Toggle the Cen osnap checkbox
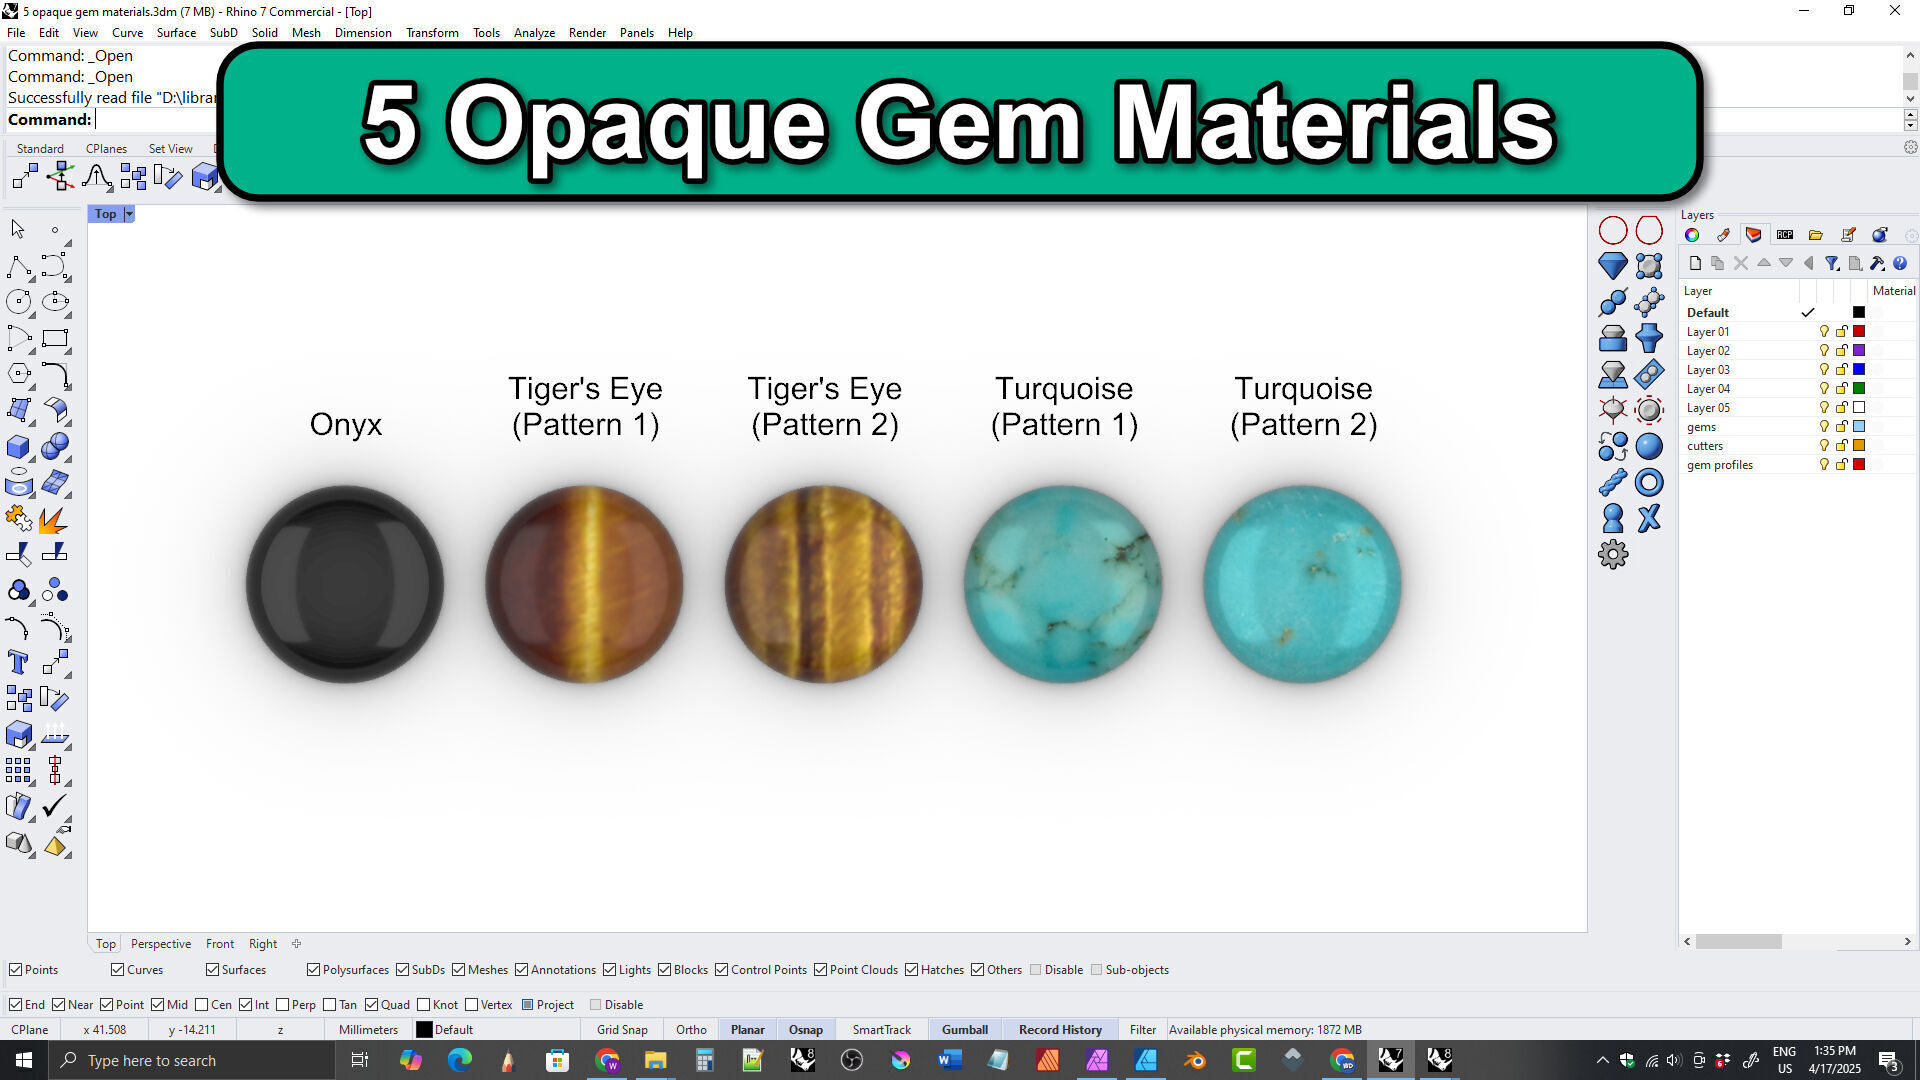1920x1080 pixels. [x=202, y=1005]
